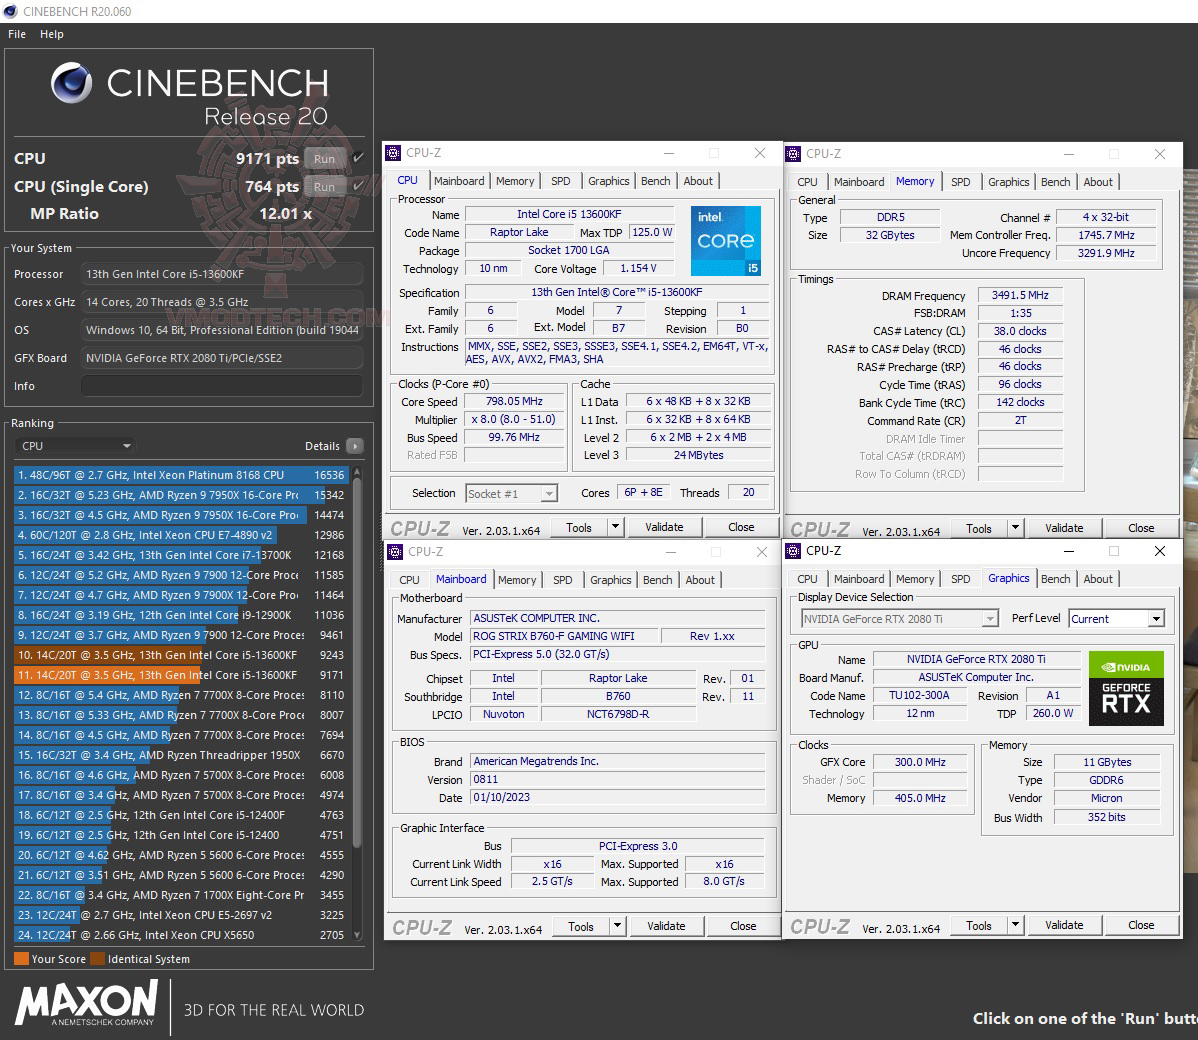Click the CPU-Z chip icon in top-left window
1198x1040 pixels.
pos(393,153)
